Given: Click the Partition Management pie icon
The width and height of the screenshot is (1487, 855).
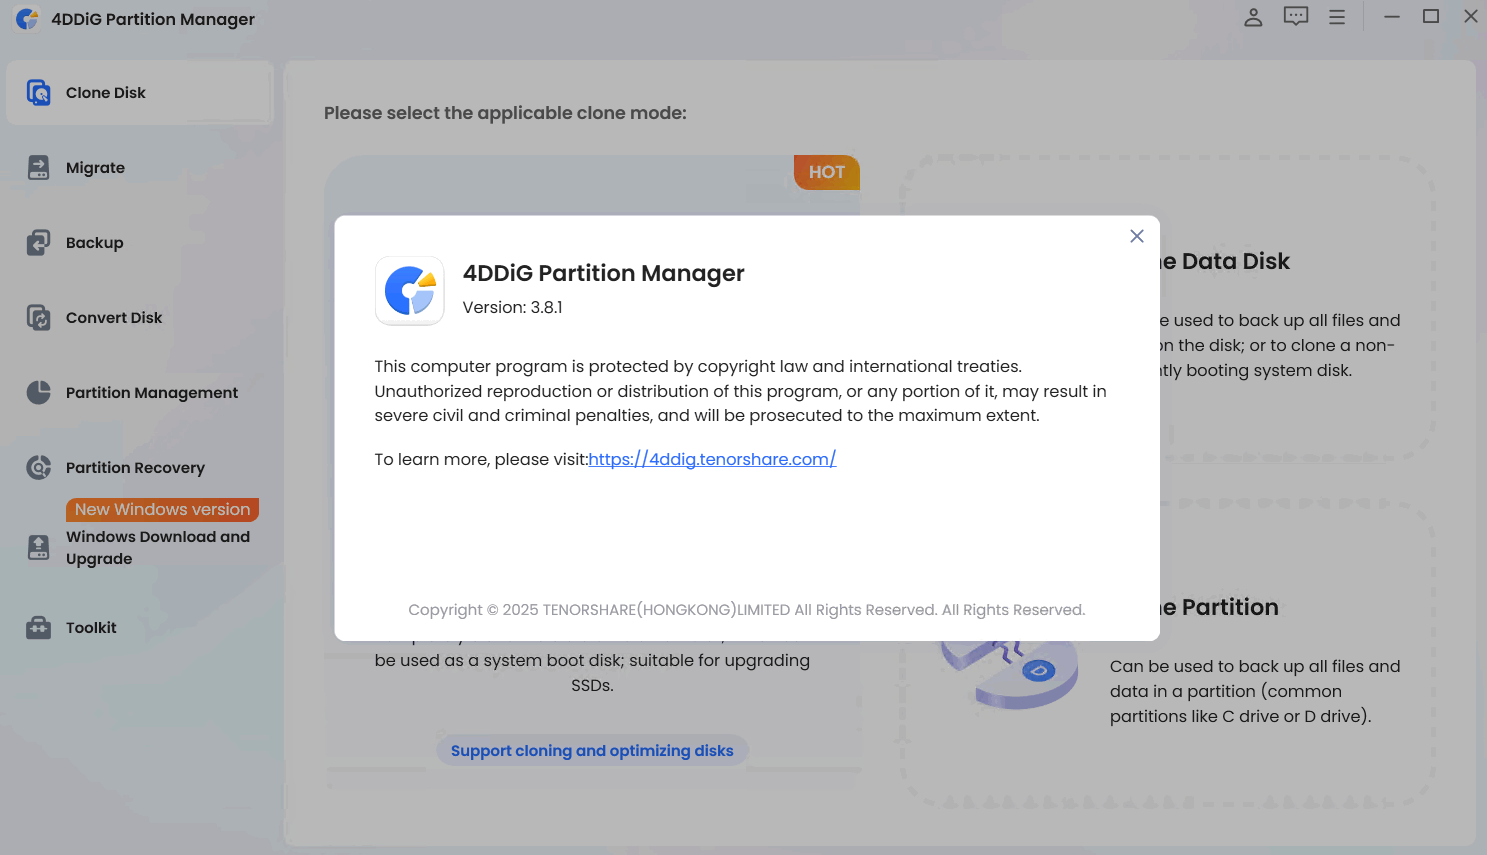Looking at the screenshot, I should (38, 393).
